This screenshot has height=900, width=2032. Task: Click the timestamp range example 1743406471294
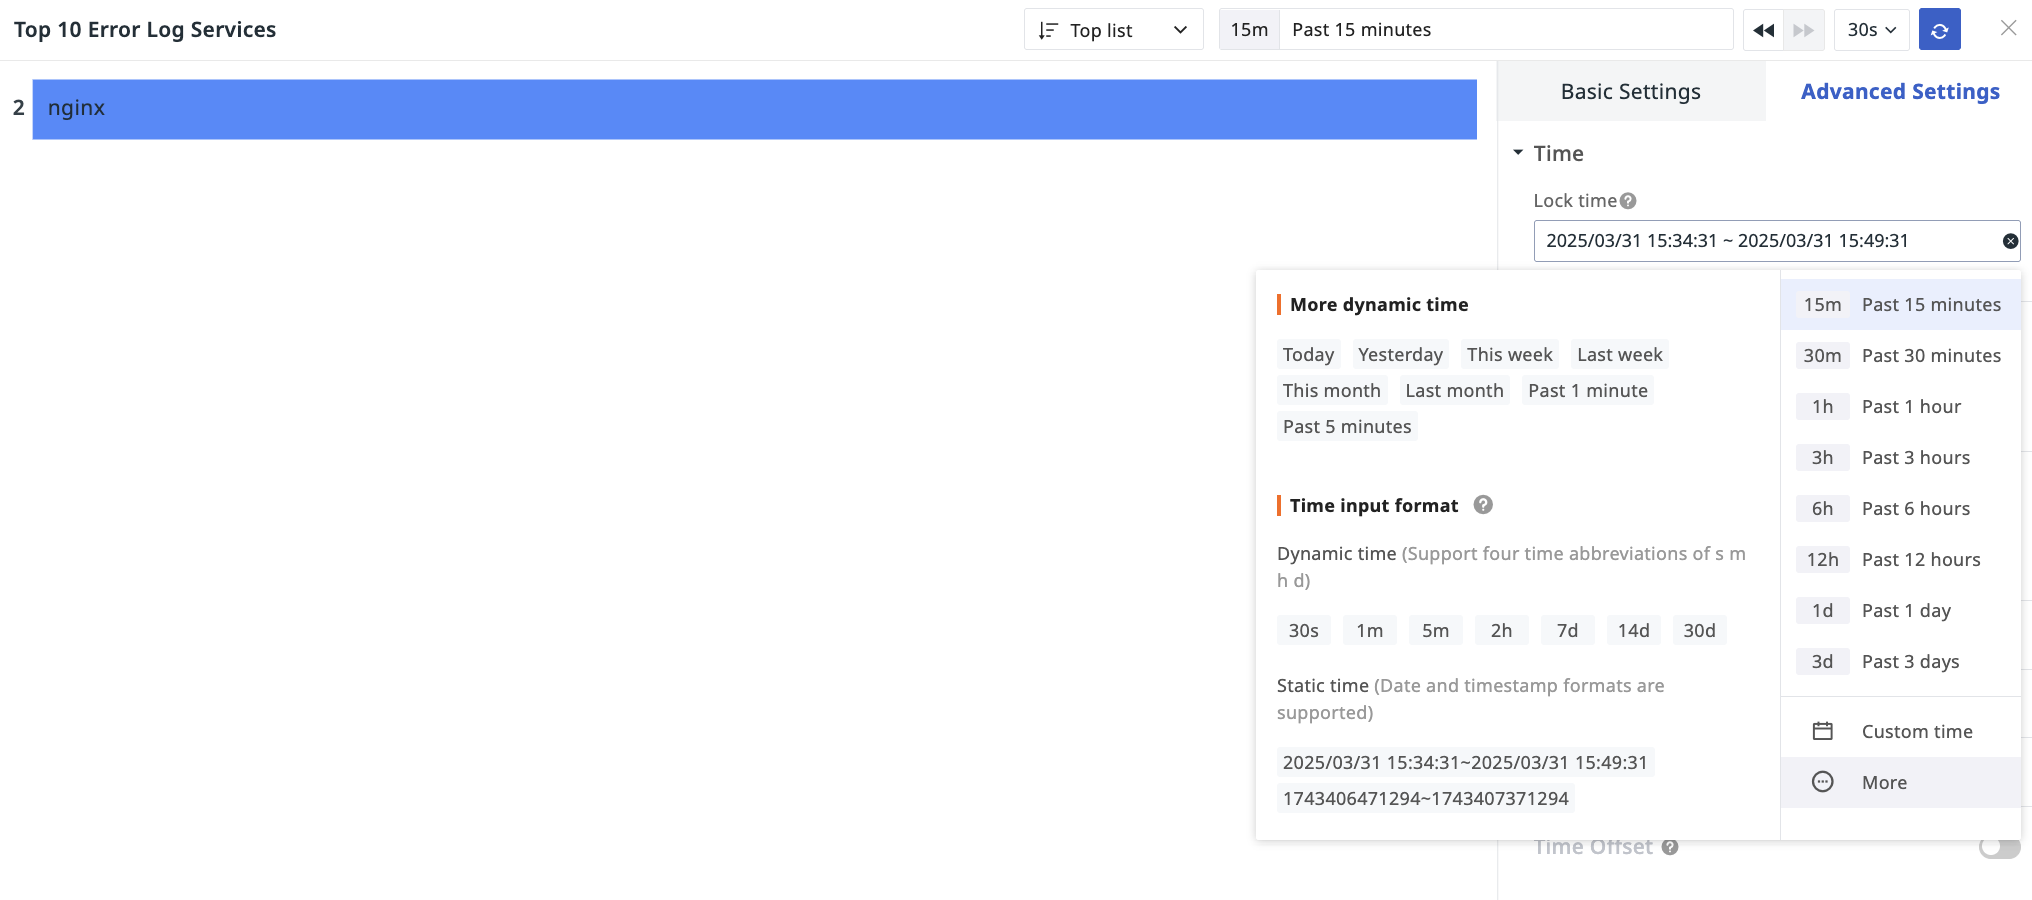tap(1425, 798)
